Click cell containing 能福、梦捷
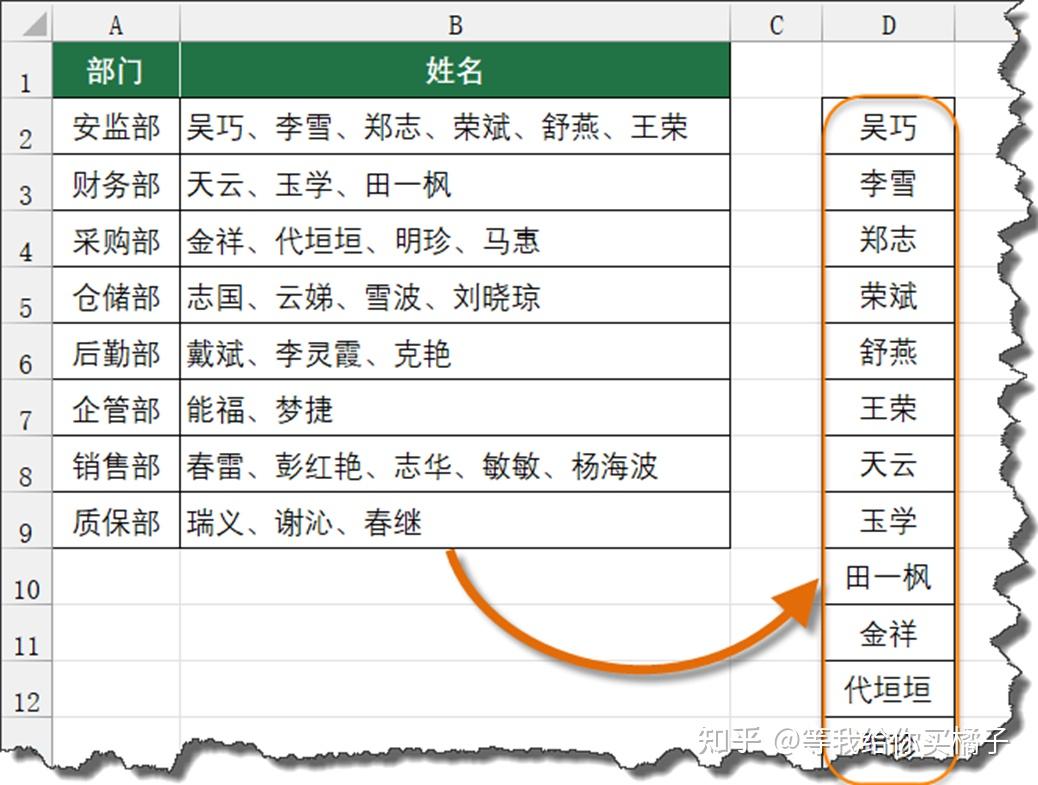This screenshot has width=1038, height=785. [455, 408]
